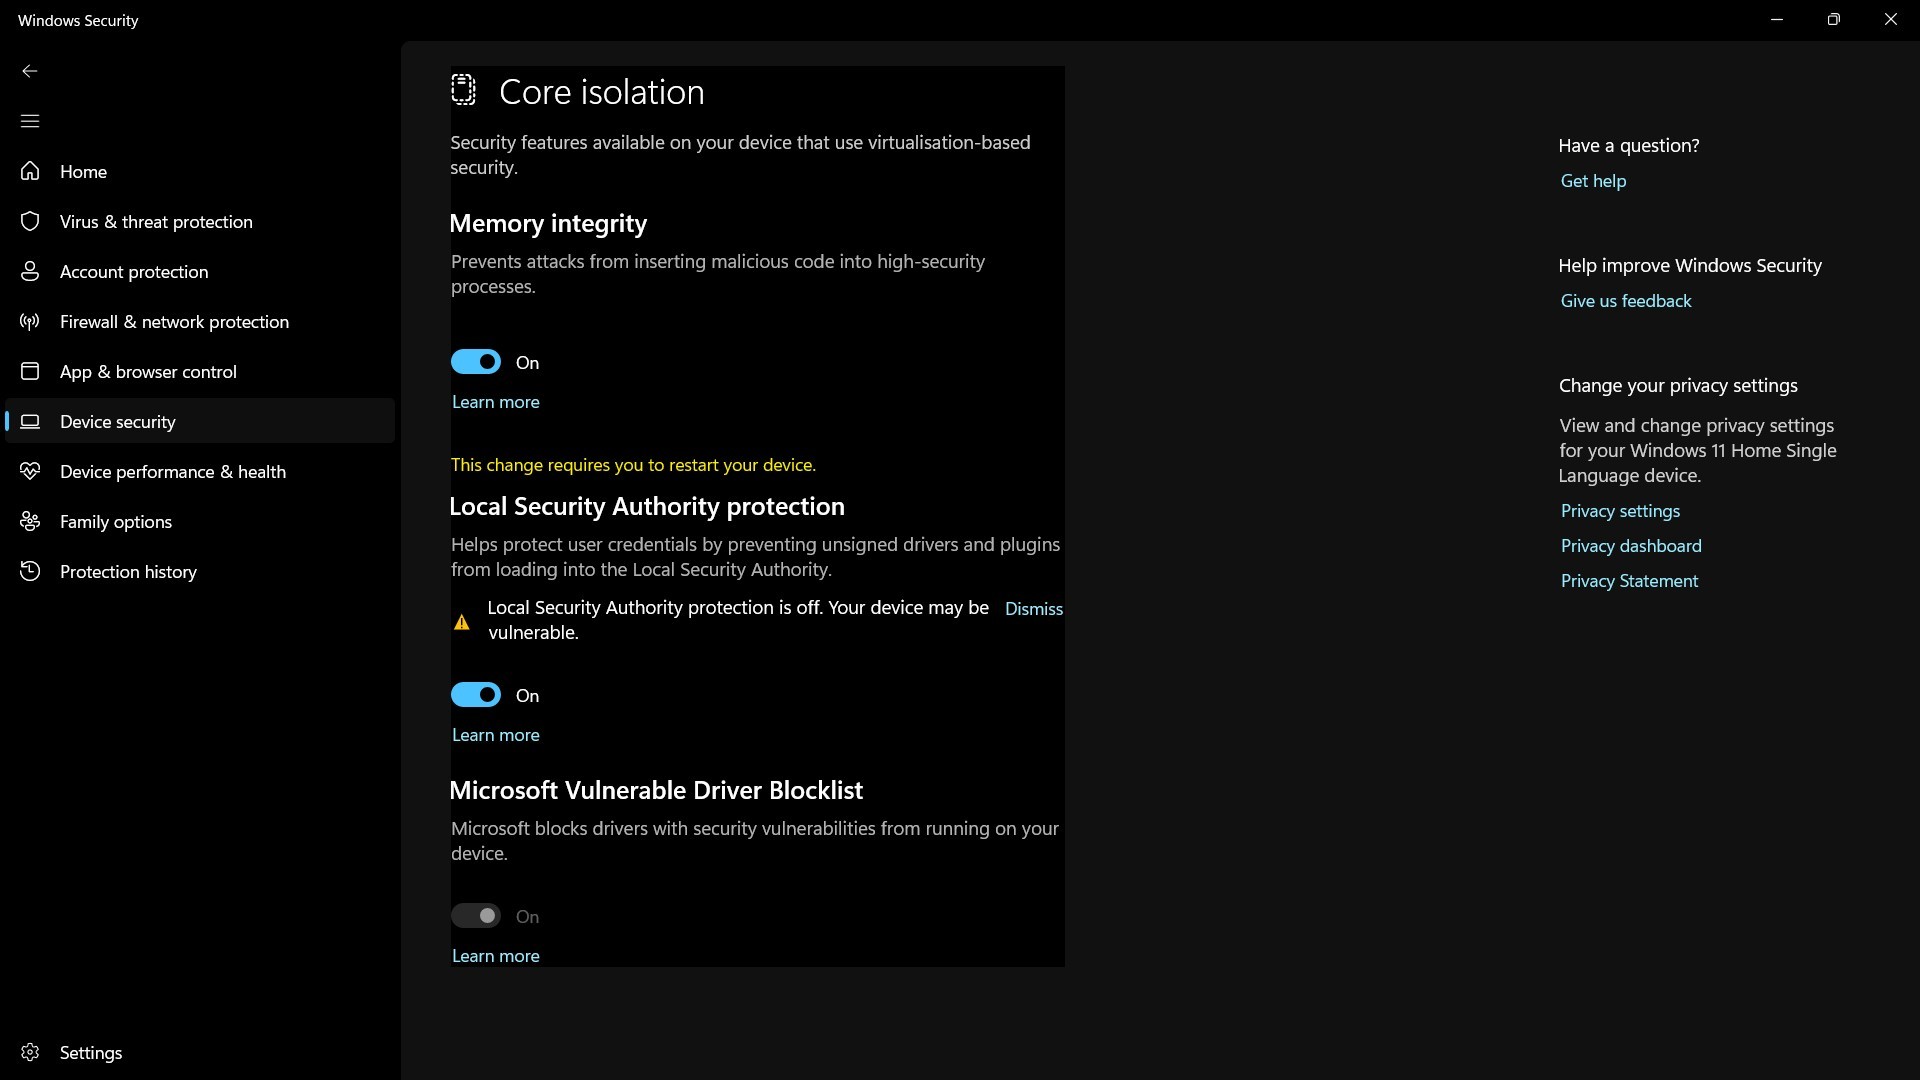Image resolution: width=1920 pixels, height=1080 pixels.
Task: Click the greyed Vulnerable Driver Blocklist toggle
Action: click(x=476, y=916)
